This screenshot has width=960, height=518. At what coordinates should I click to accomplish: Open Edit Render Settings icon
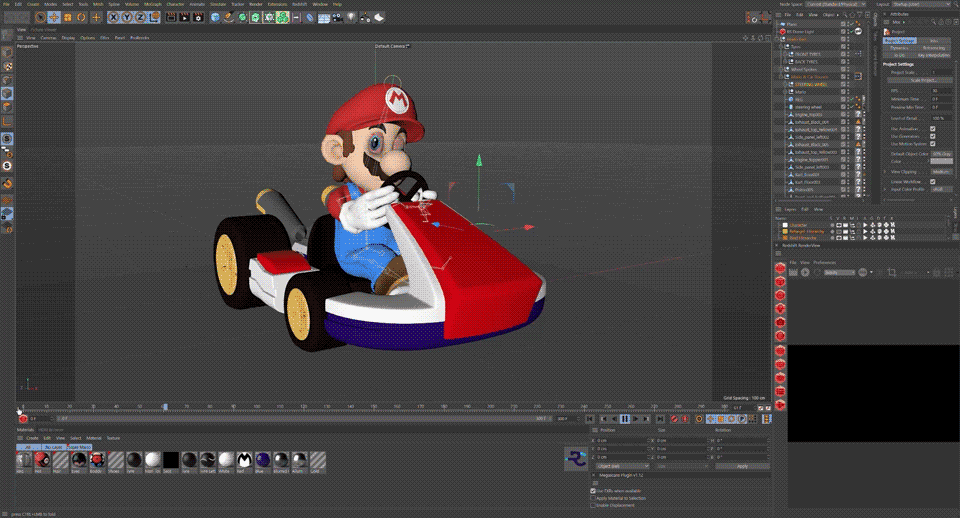[198, 17]
